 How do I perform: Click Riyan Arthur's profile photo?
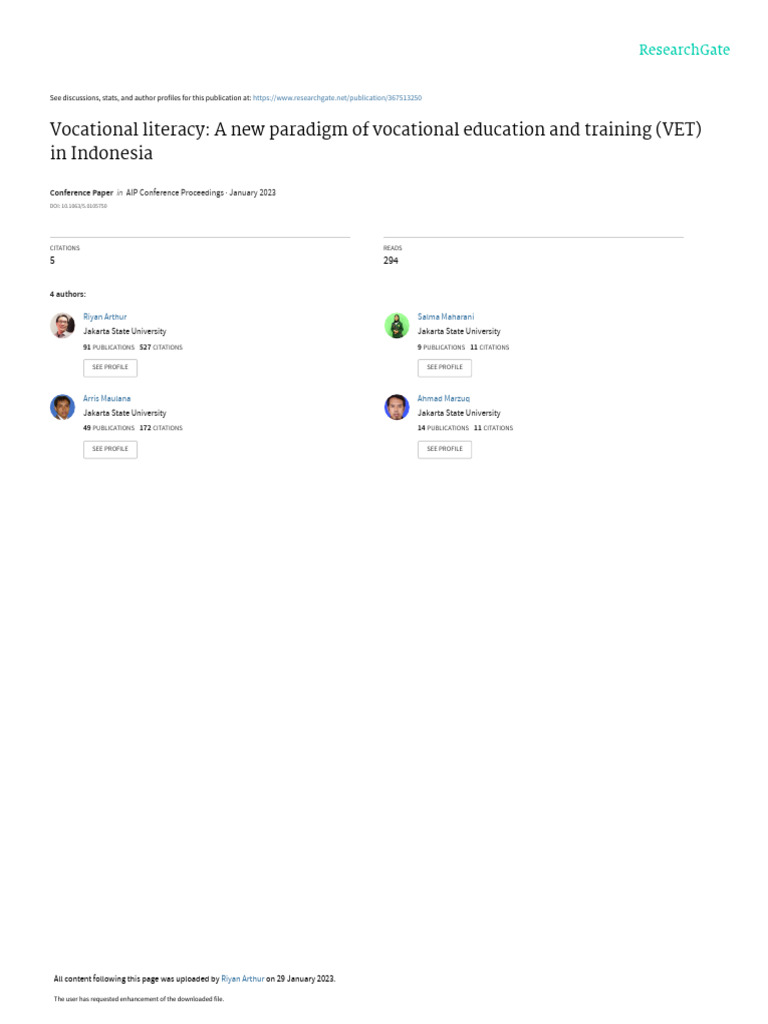coord(62,325)
